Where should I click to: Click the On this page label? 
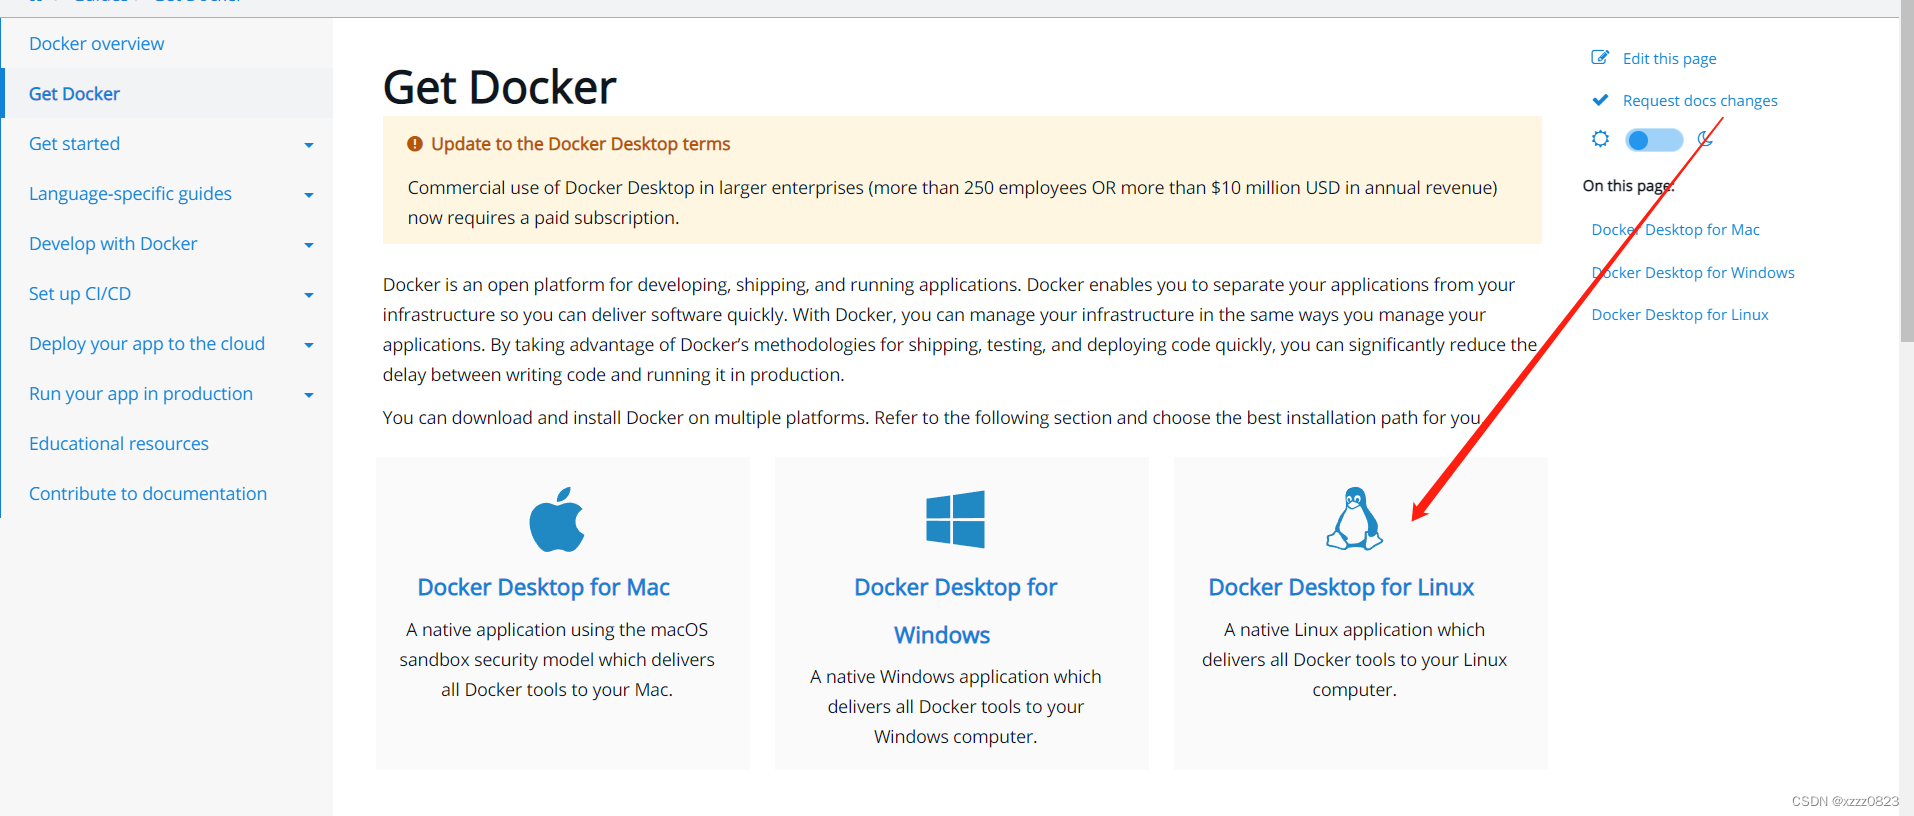point(1627,186)
